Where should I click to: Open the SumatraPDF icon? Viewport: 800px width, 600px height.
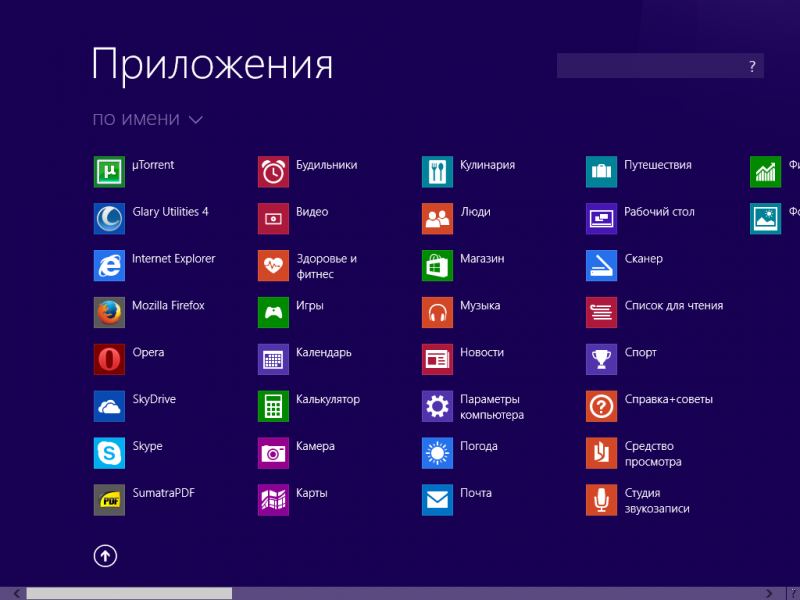[109, 501]
